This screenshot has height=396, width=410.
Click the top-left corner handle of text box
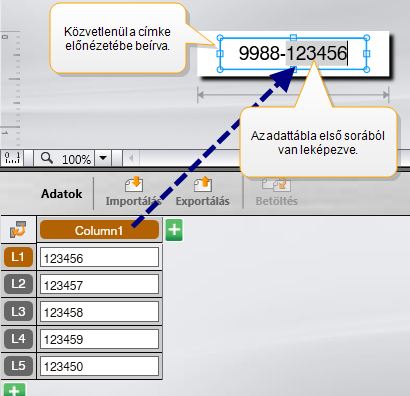coord(220,38)
